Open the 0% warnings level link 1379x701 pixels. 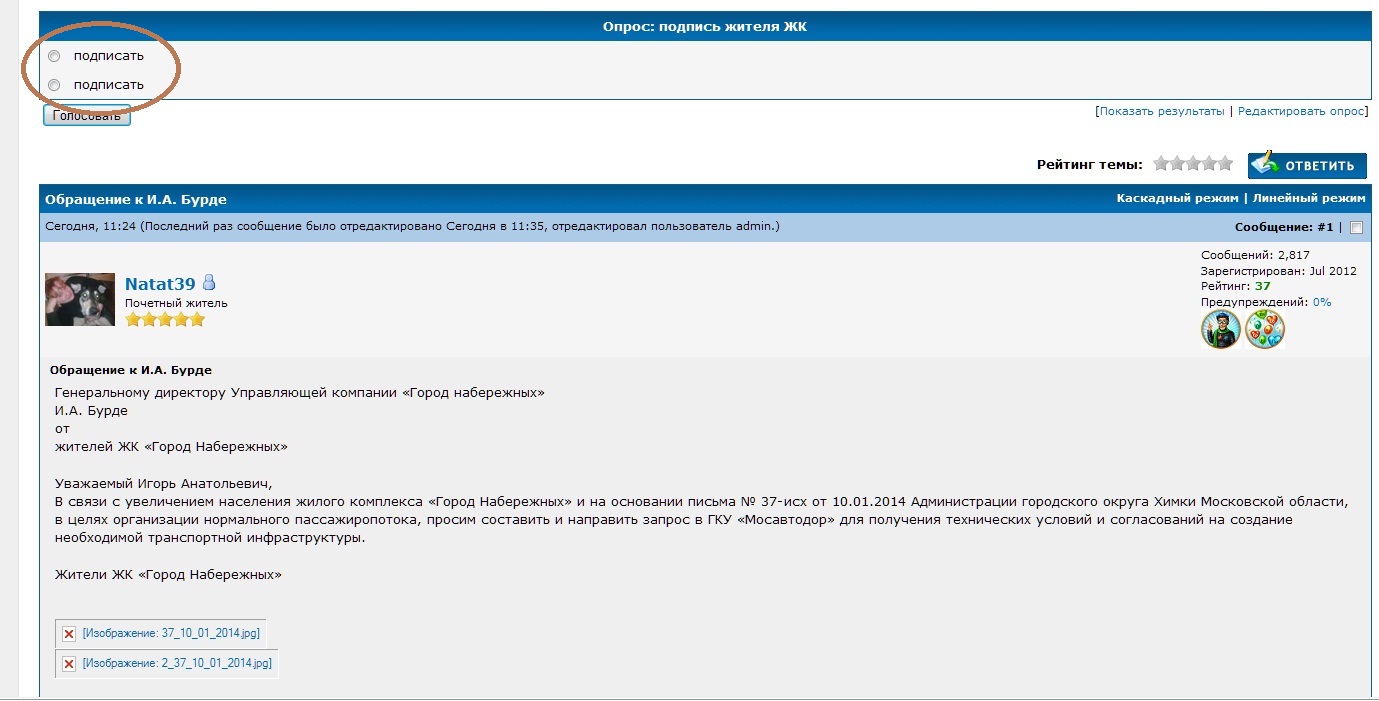[1321, 302]
